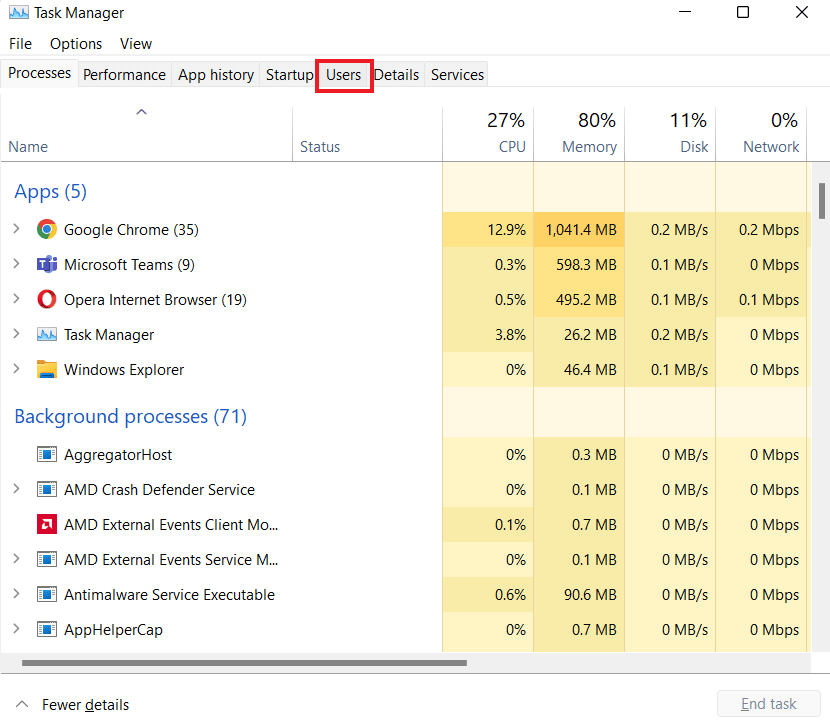The height and width of the screenshot is (725, 830).
Task: Switch to the App history tab
Action: [215, 75]
